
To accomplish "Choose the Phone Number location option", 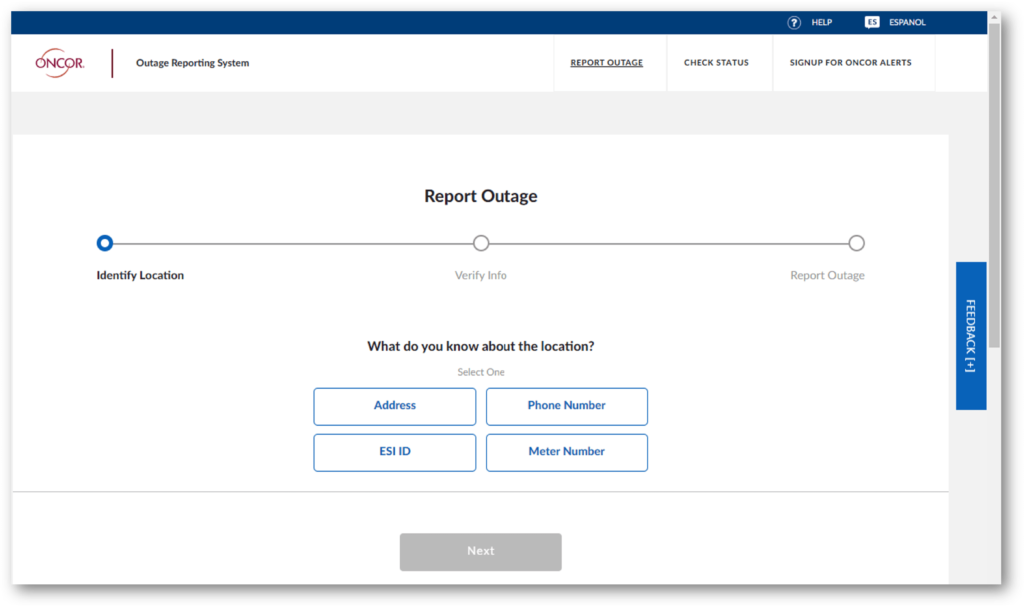I will [567, 406].
